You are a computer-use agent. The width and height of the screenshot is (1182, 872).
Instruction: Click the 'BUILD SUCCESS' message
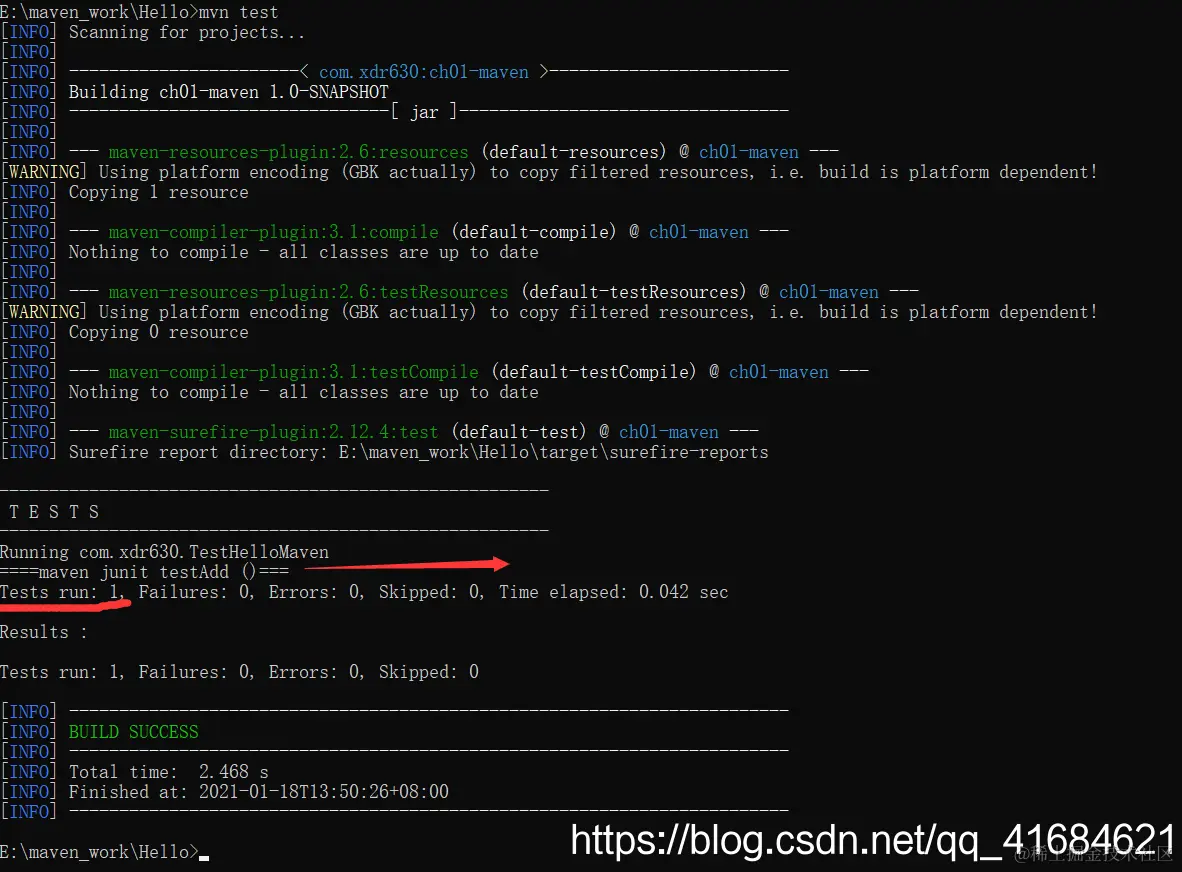point(133,732)
